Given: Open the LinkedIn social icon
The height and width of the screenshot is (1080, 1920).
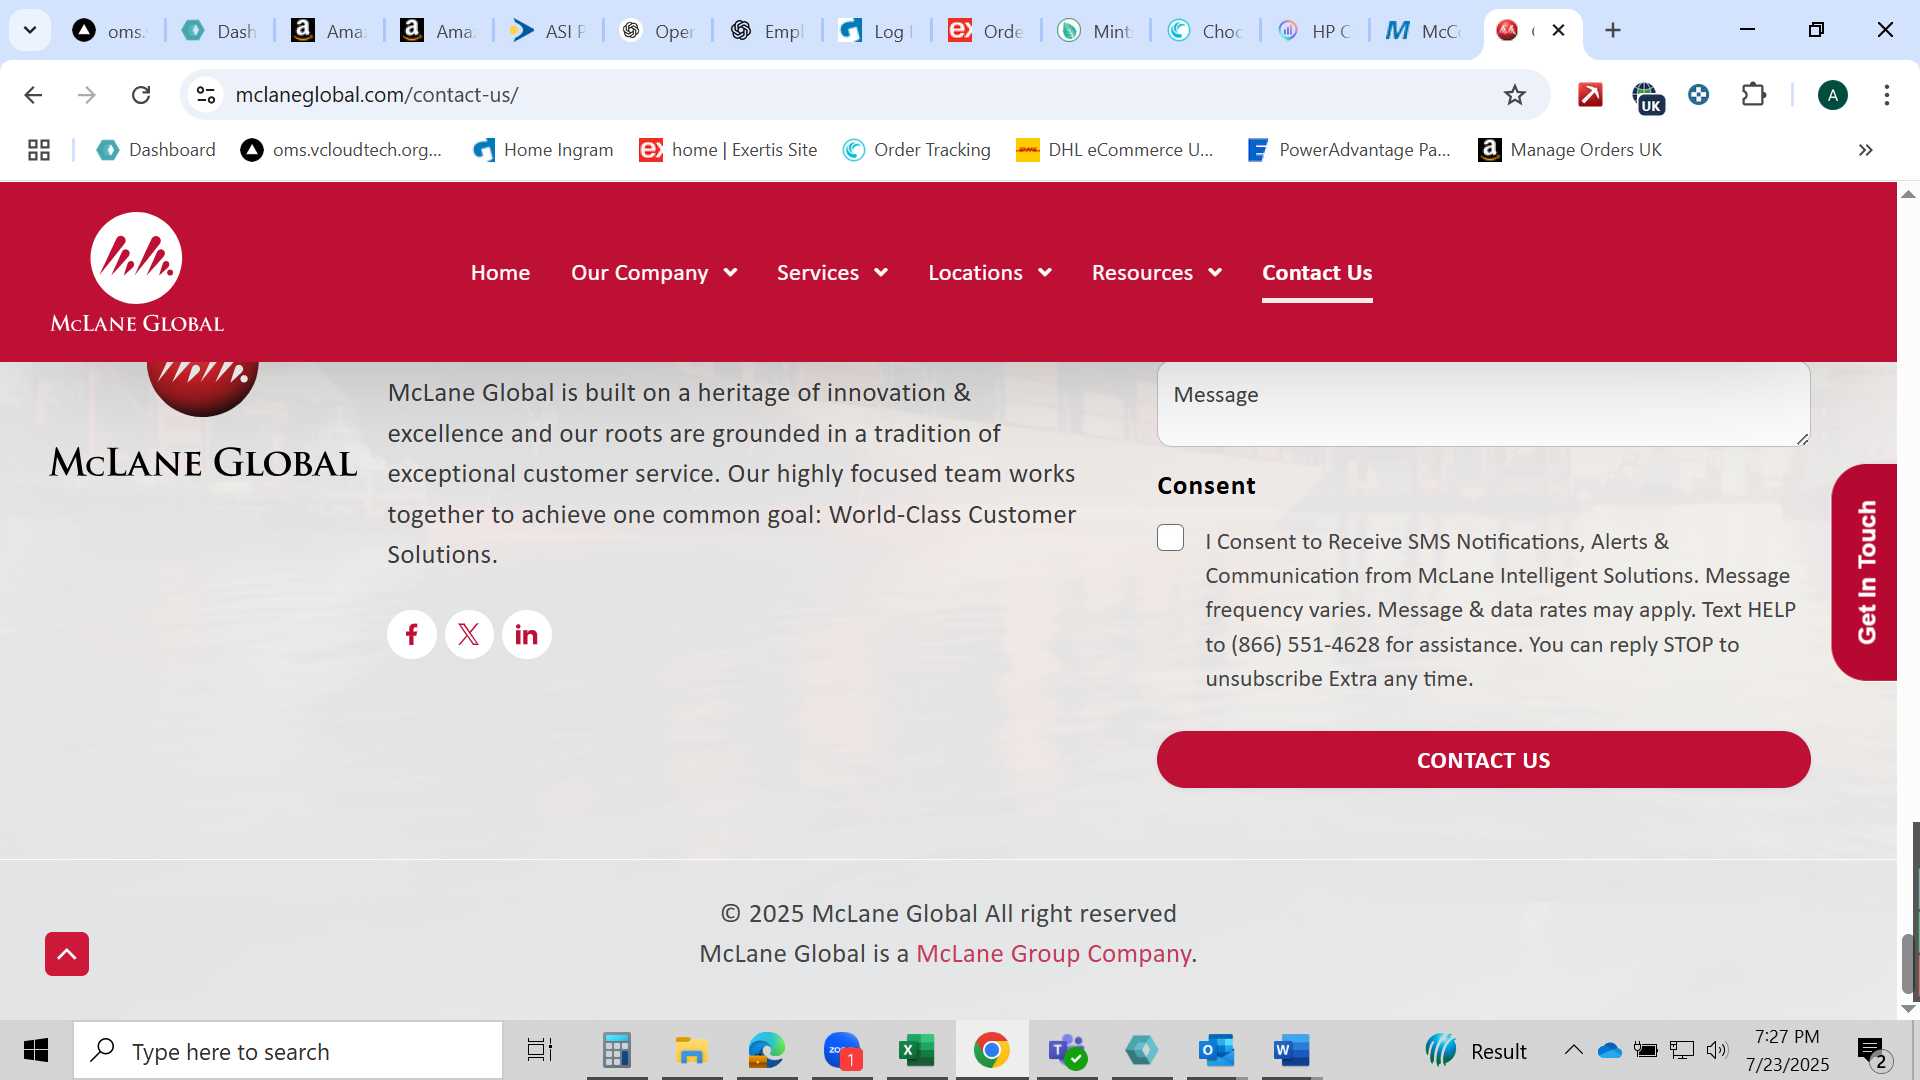Looking at the screenshot, I should (x=526, y=634).
